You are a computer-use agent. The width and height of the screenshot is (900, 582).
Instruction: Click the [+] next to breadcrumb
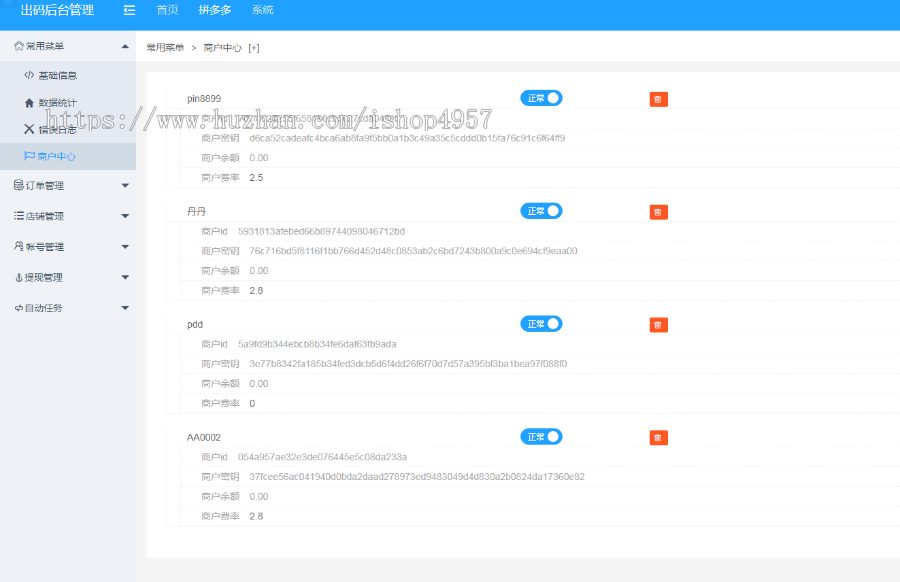[253, 47]
